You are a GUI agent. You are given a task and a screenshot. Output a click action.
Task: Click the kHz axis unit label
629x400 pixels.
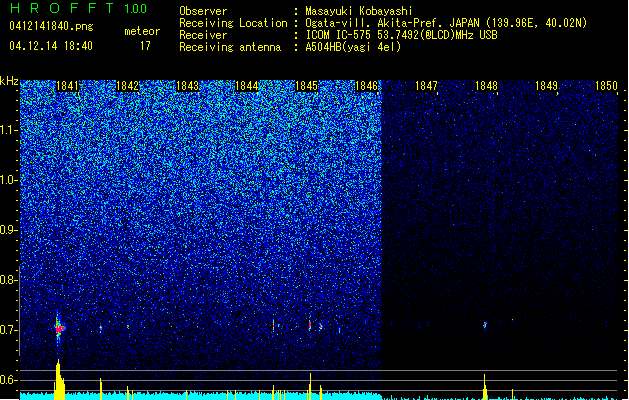pyautogui.click(x=9, y=81)
